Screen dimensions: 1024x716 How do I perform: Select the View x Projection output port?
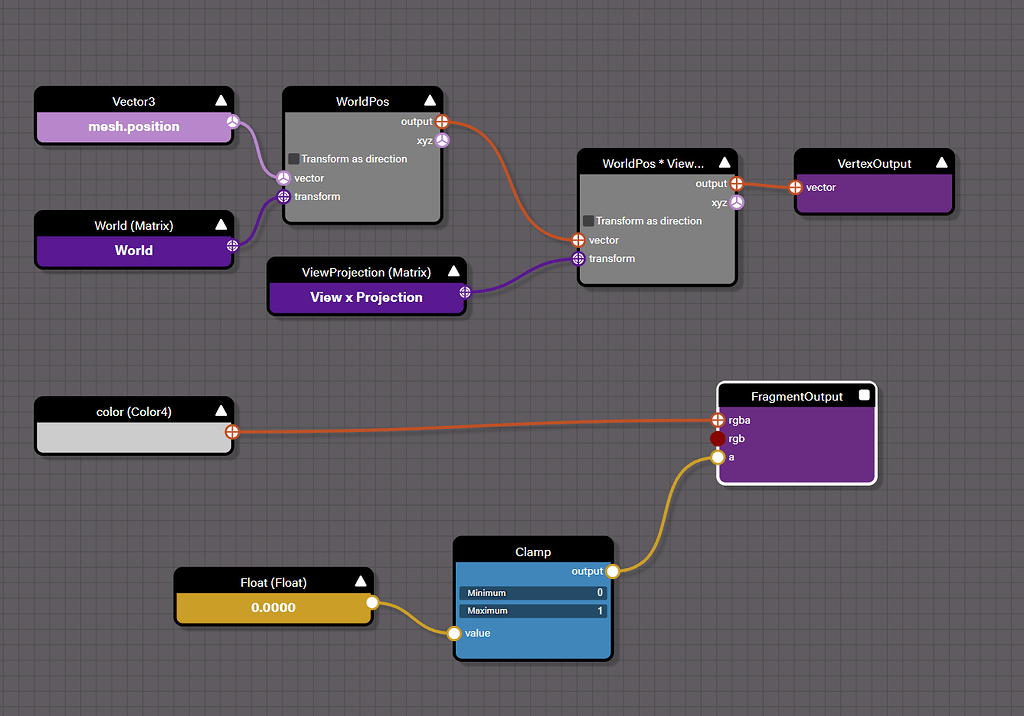[464, 292]
